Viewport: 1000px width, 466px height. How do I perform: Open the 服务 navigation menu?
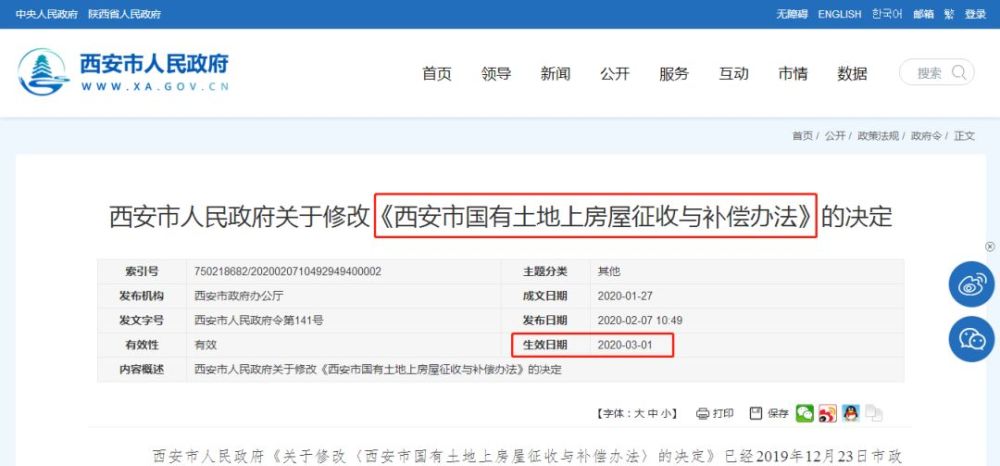point(674,74)
